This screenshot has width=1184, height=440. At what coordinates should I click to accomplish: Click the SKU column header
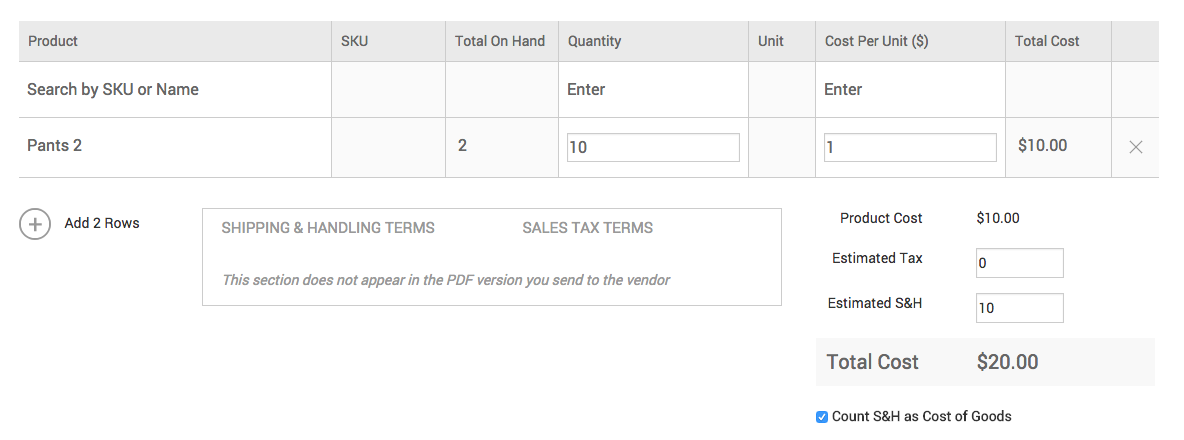pos(354,42)
